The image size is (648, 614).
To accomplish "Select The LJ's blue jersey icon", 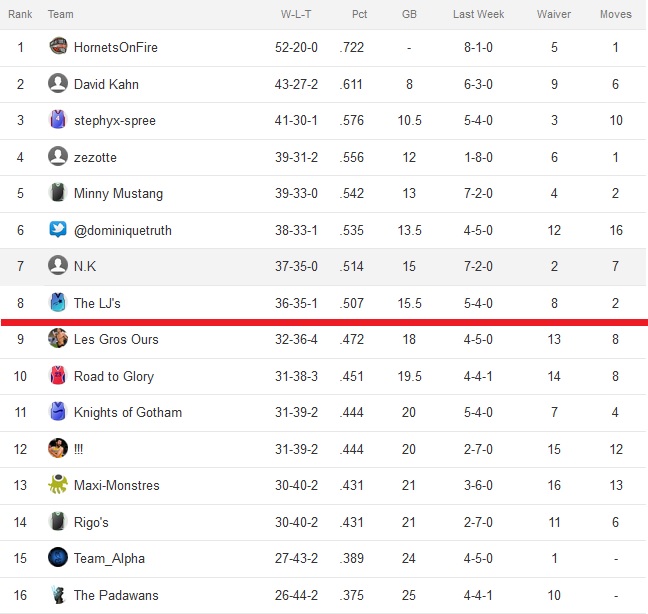I will coord(58,302).
